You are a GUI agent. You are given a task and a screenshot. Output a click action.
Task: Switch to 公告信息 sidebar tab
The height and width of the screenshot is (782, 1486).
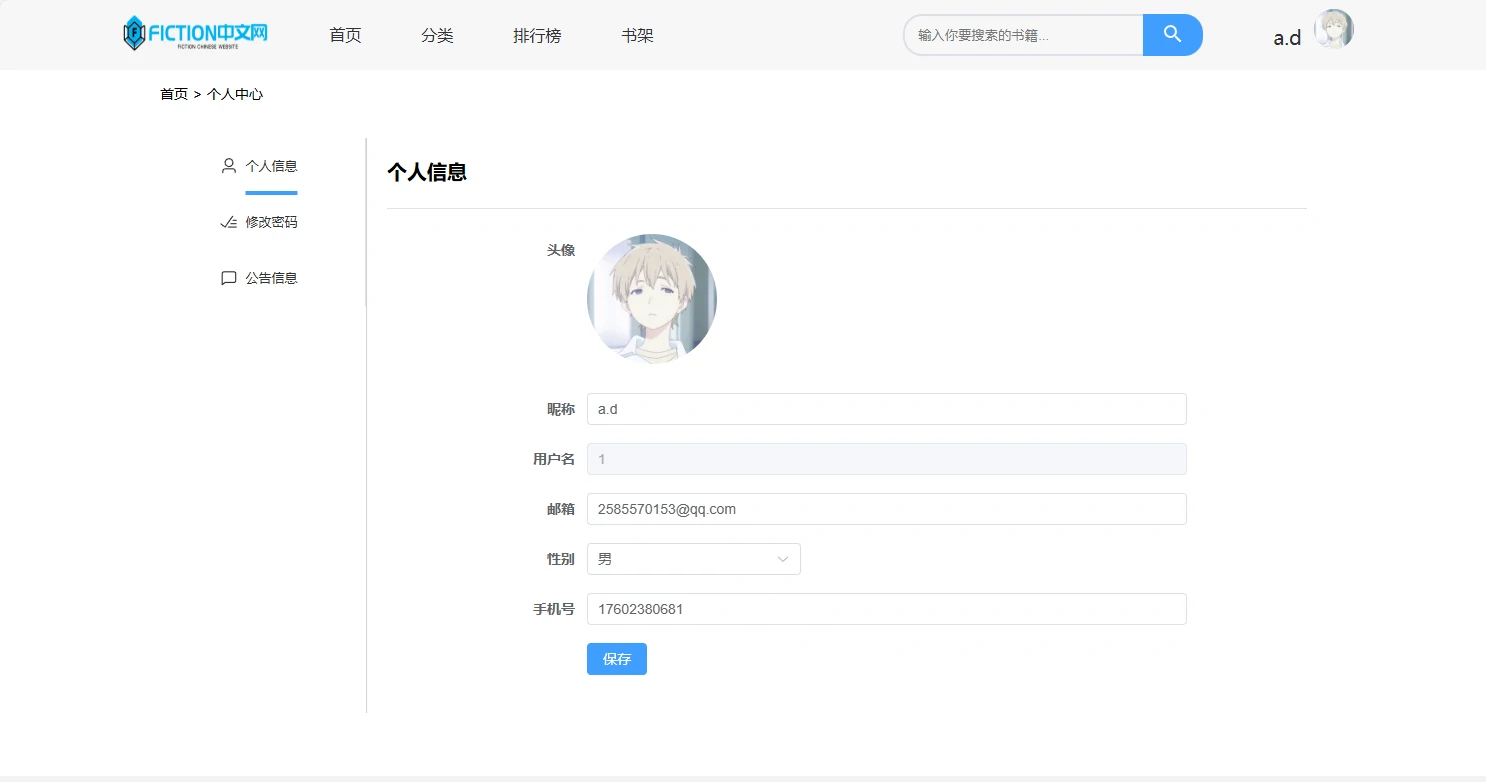pyautogui.click(x=271, y=278)
